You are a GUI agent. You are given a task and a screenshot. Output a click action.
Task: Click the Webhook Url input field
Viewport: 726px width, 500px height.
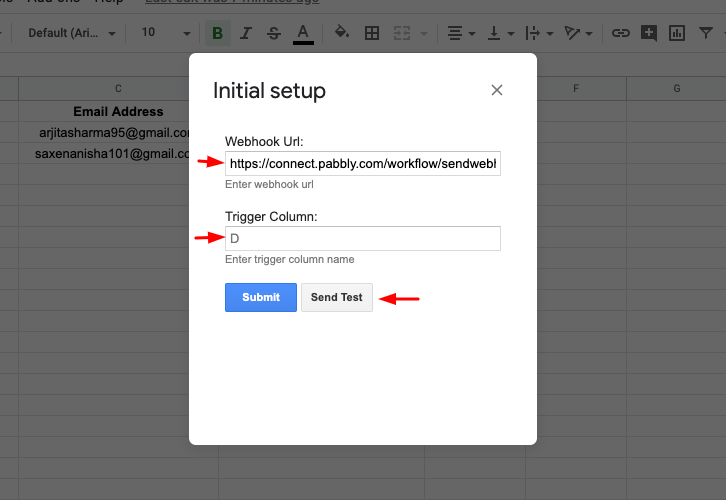(x=363, y=163)
